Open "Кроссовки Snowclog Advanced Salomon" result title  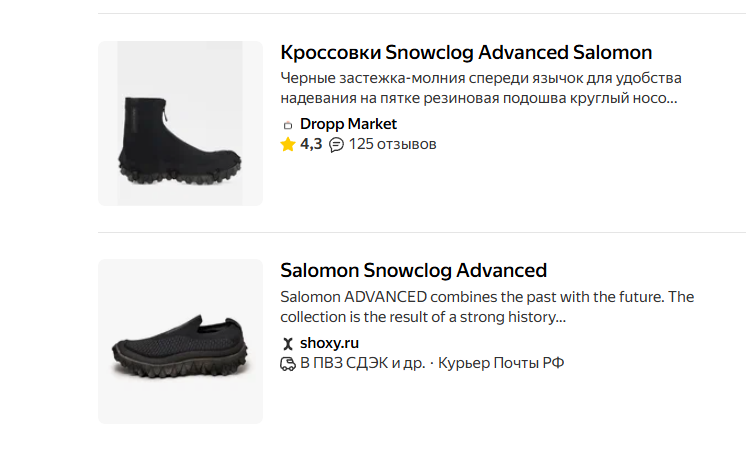coord(466,52)
